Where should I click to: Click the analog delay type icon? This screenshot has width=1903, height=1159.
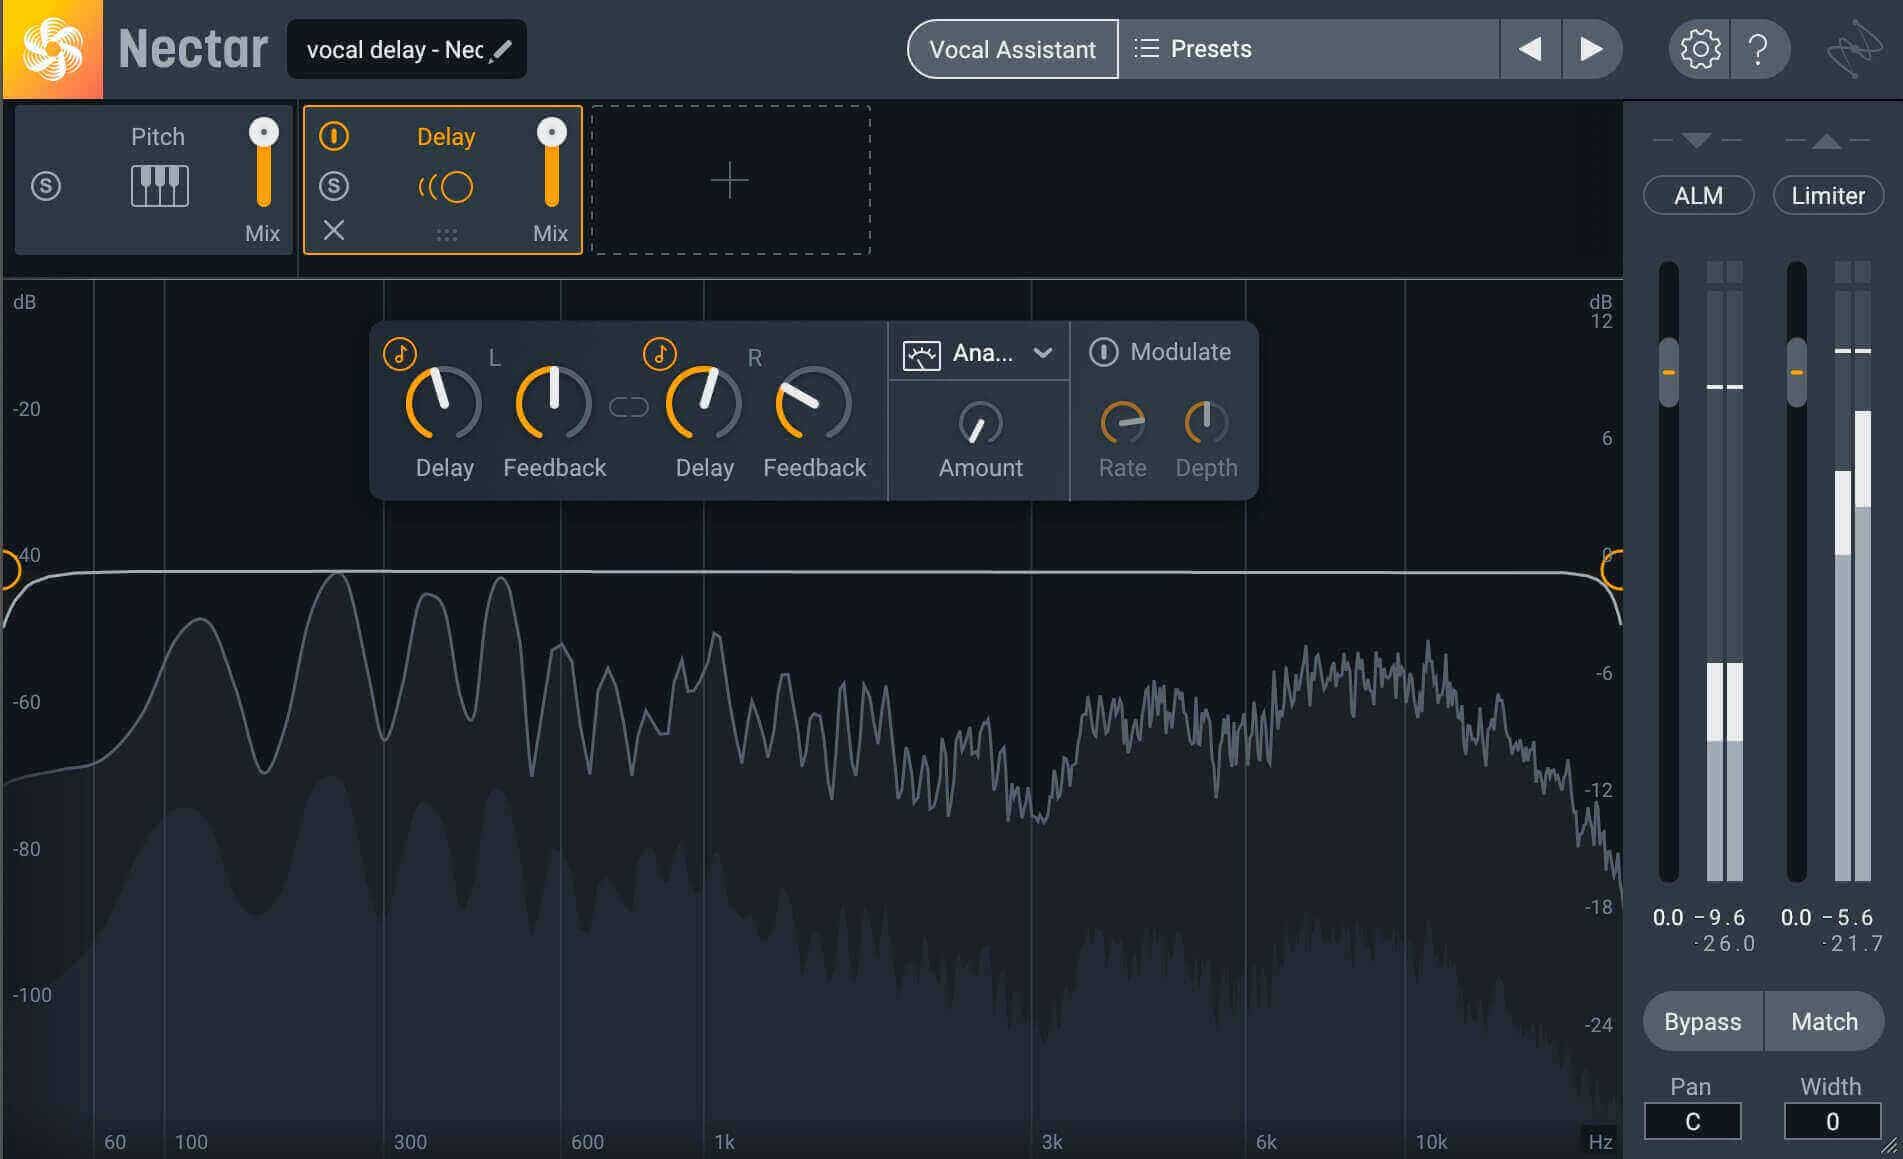tap(921, 355)
